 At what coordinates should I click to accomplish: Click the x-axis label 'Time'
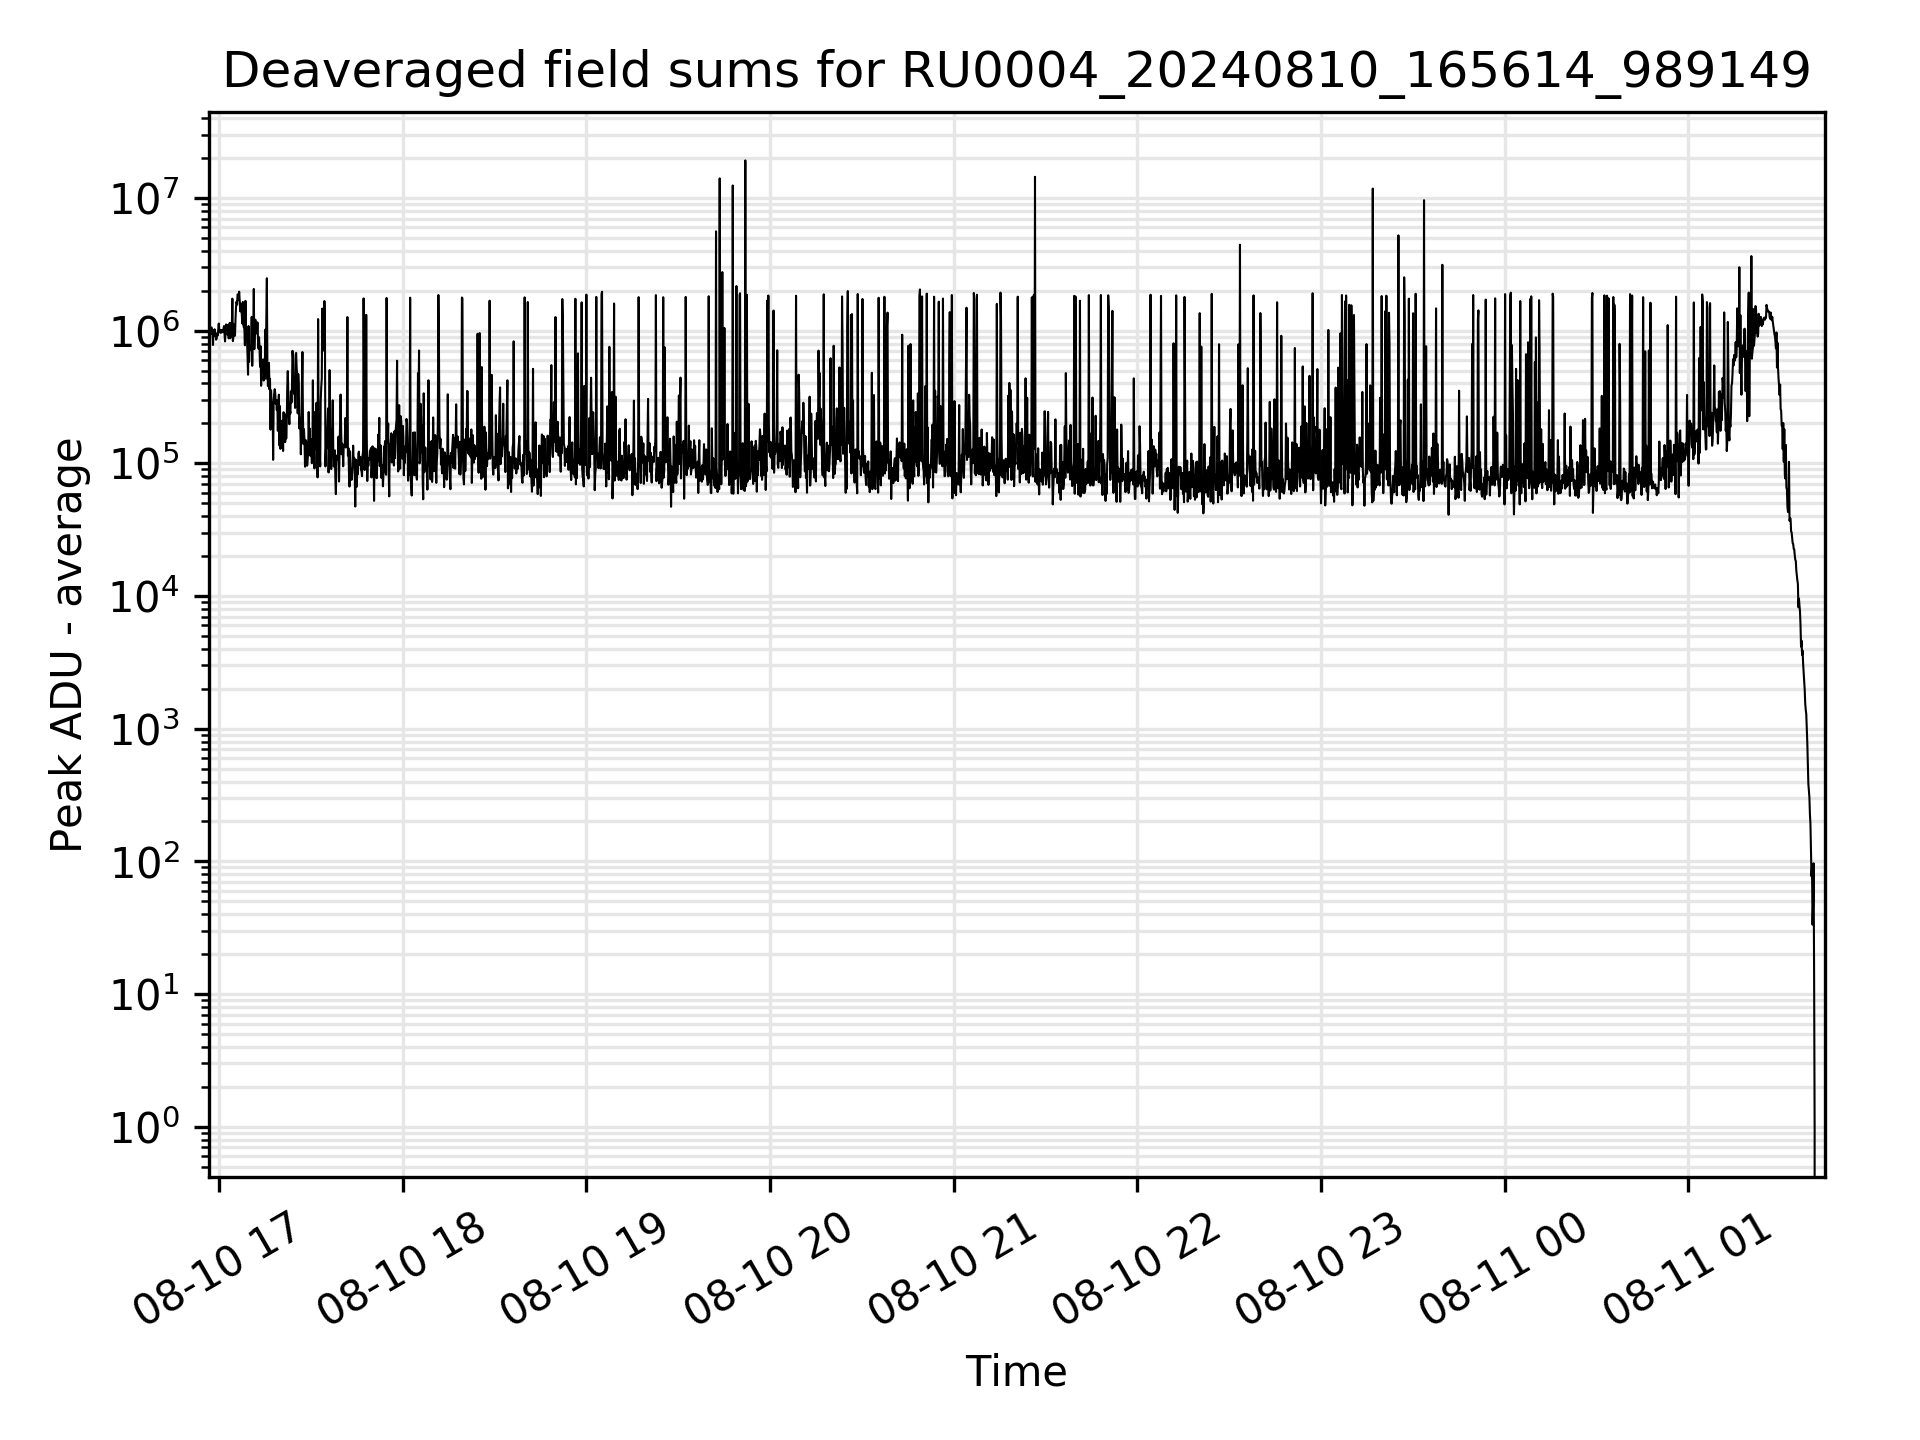[1016, 1372]
